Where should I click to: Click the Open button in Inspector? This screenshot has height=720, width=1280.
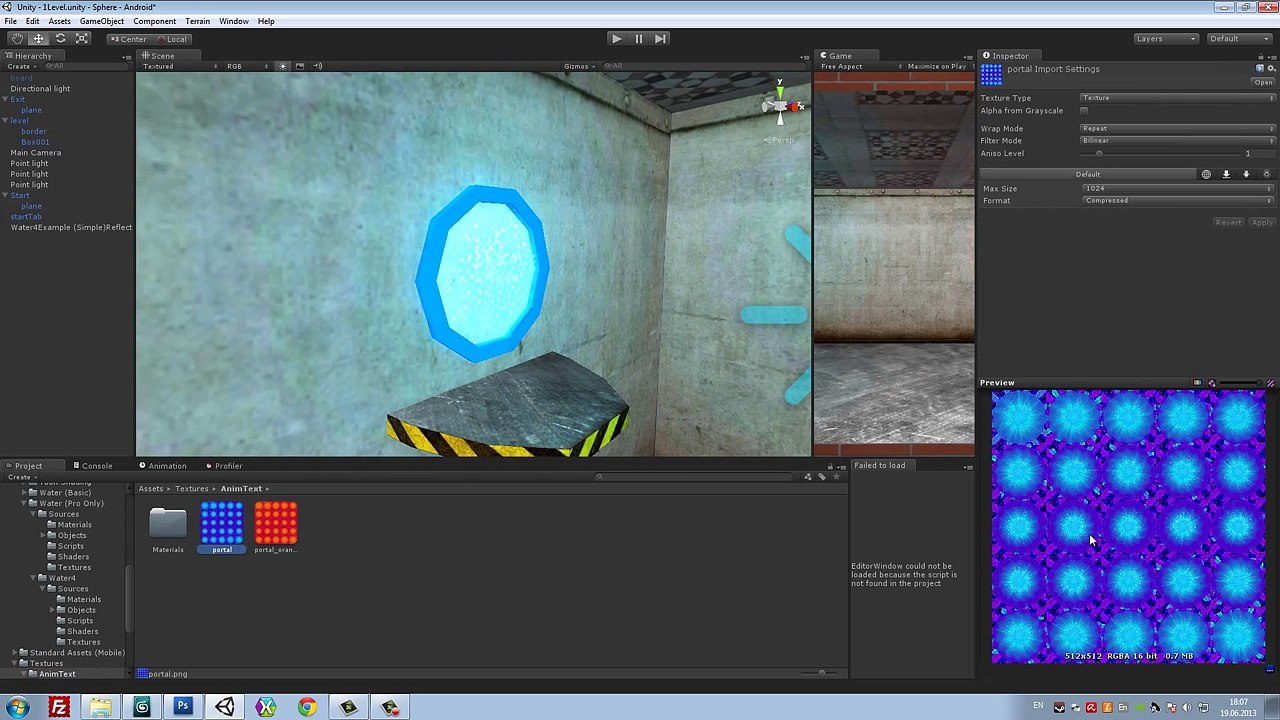(1264, 82)
